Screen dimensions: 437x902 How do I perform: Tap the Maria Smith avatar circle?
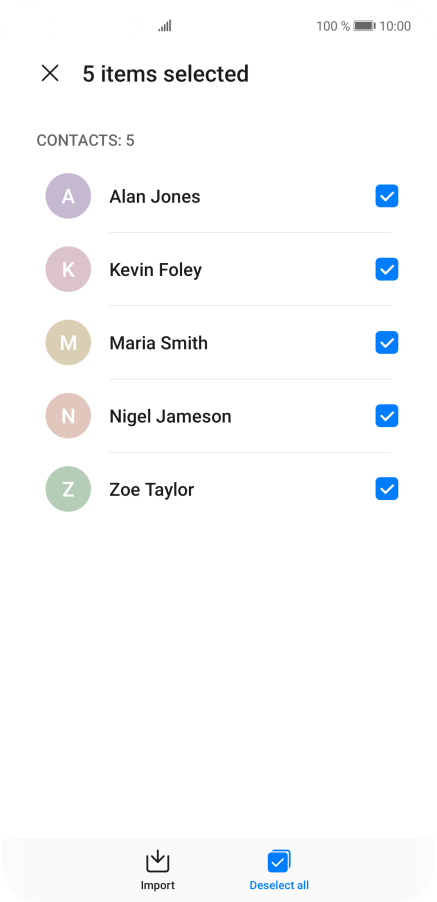point(68,343)
